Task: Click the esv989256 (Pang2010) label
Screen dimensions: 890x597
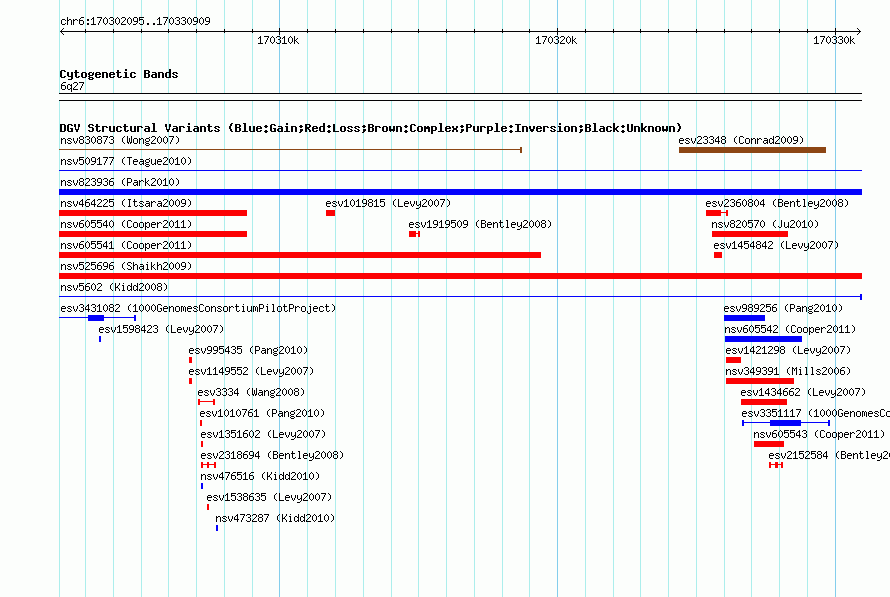Action: pyautogui.click(x=783, y=308)
